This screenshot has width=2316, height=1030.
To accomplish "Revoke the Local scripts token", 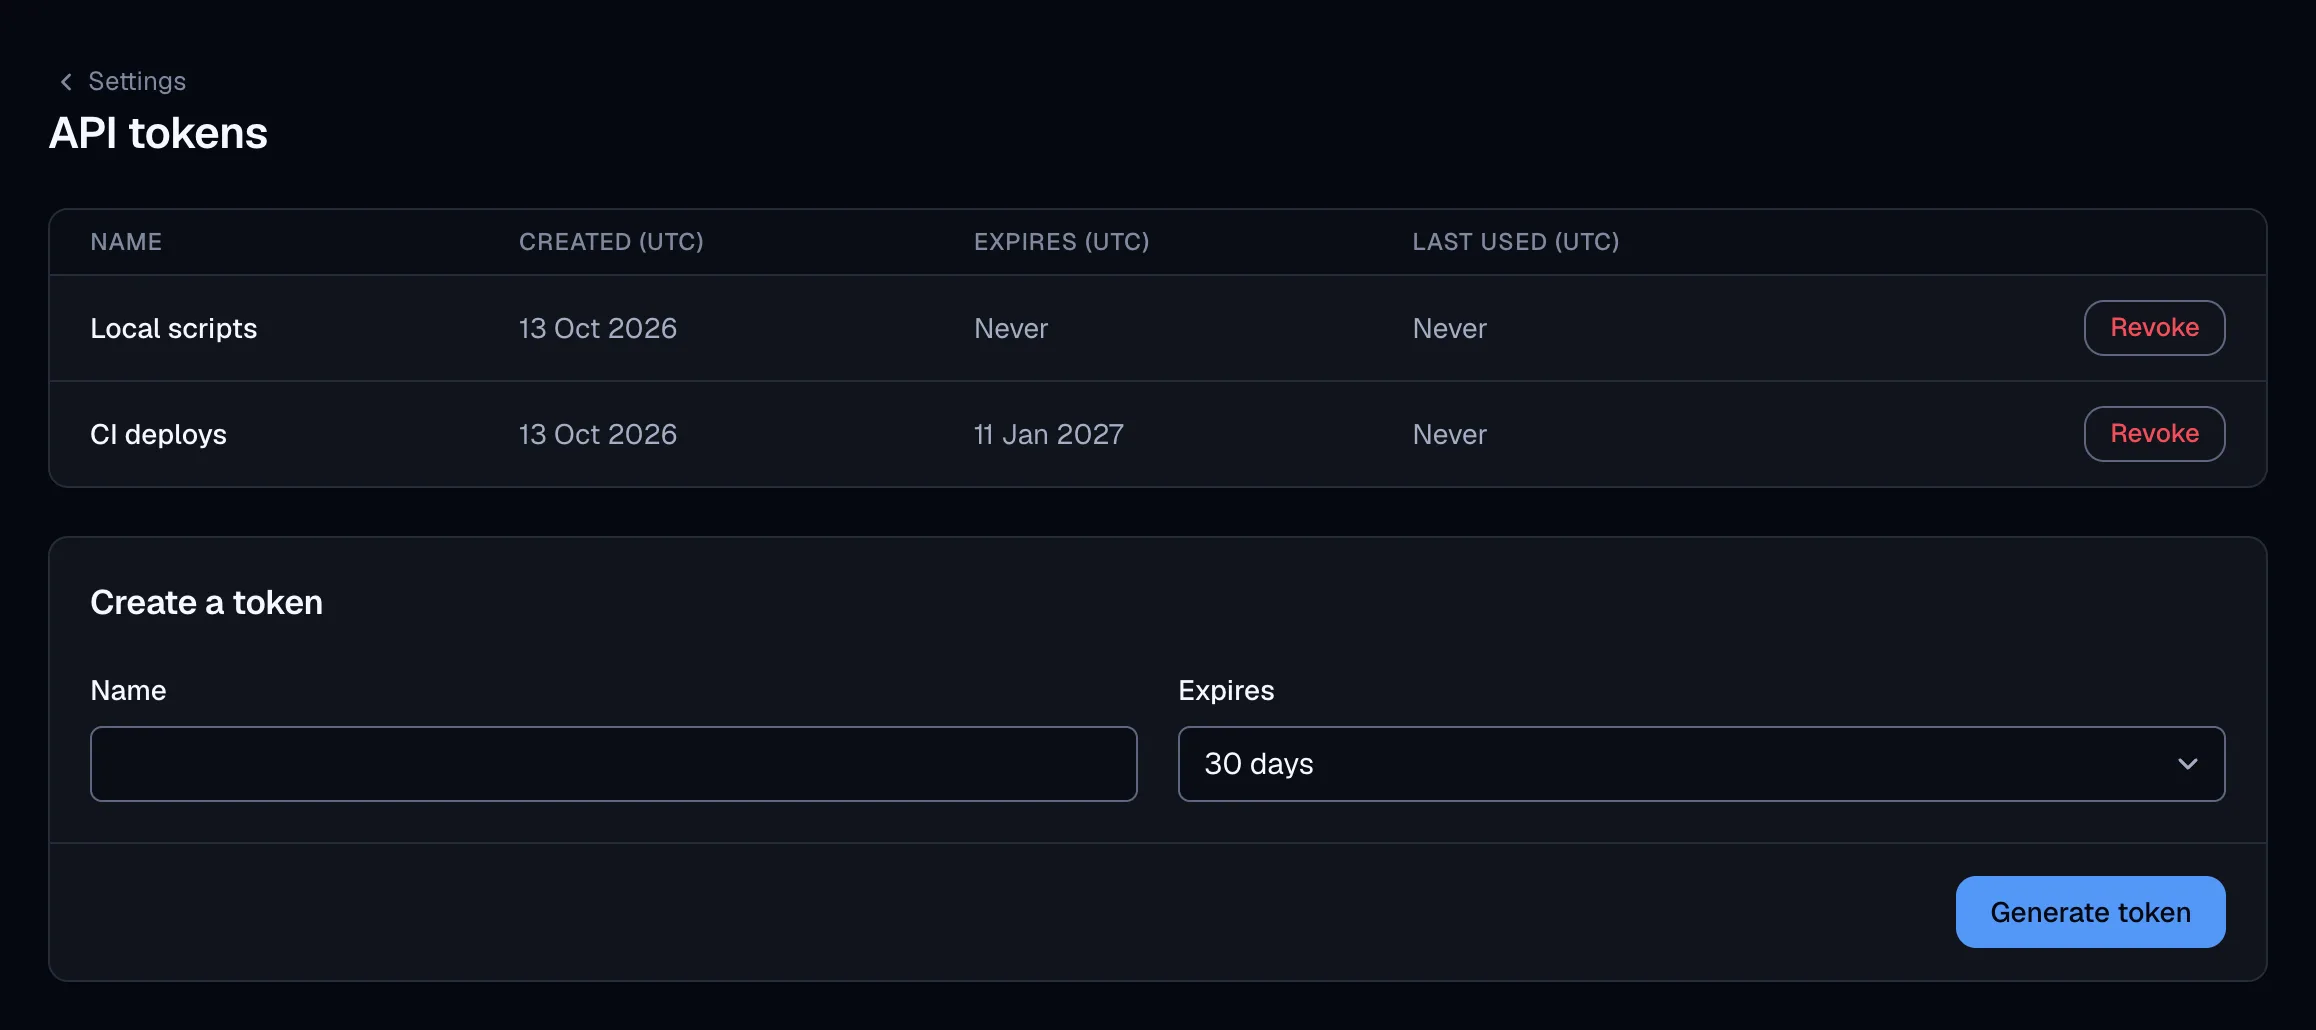I will pyautogui.click(x=2154, y=328).
